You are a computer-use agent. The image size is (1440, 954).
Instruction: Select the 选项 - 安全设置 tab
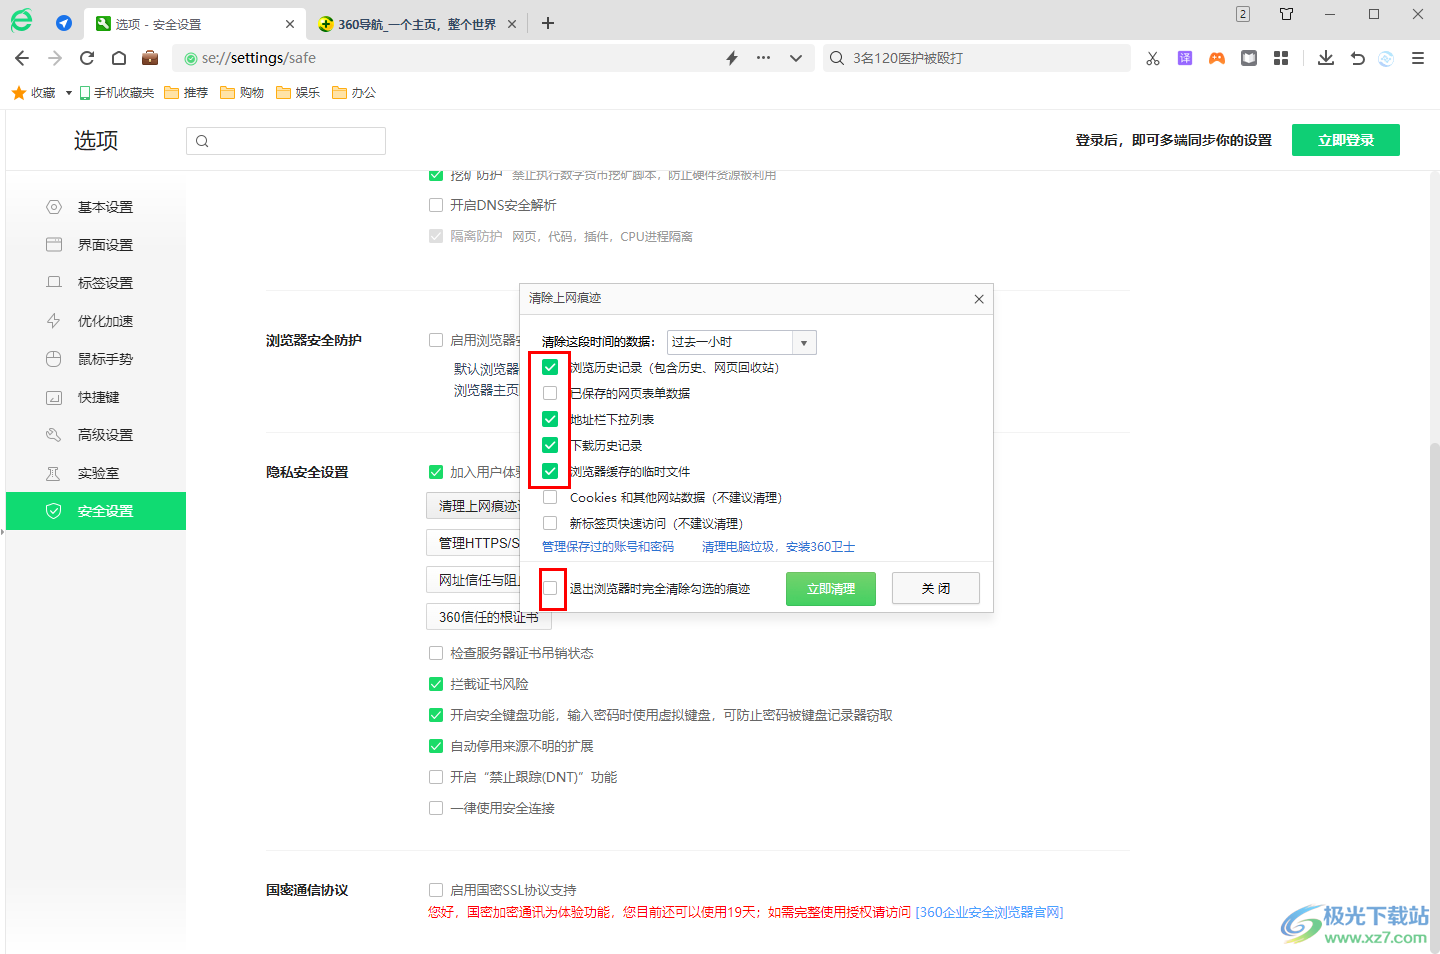195,24
